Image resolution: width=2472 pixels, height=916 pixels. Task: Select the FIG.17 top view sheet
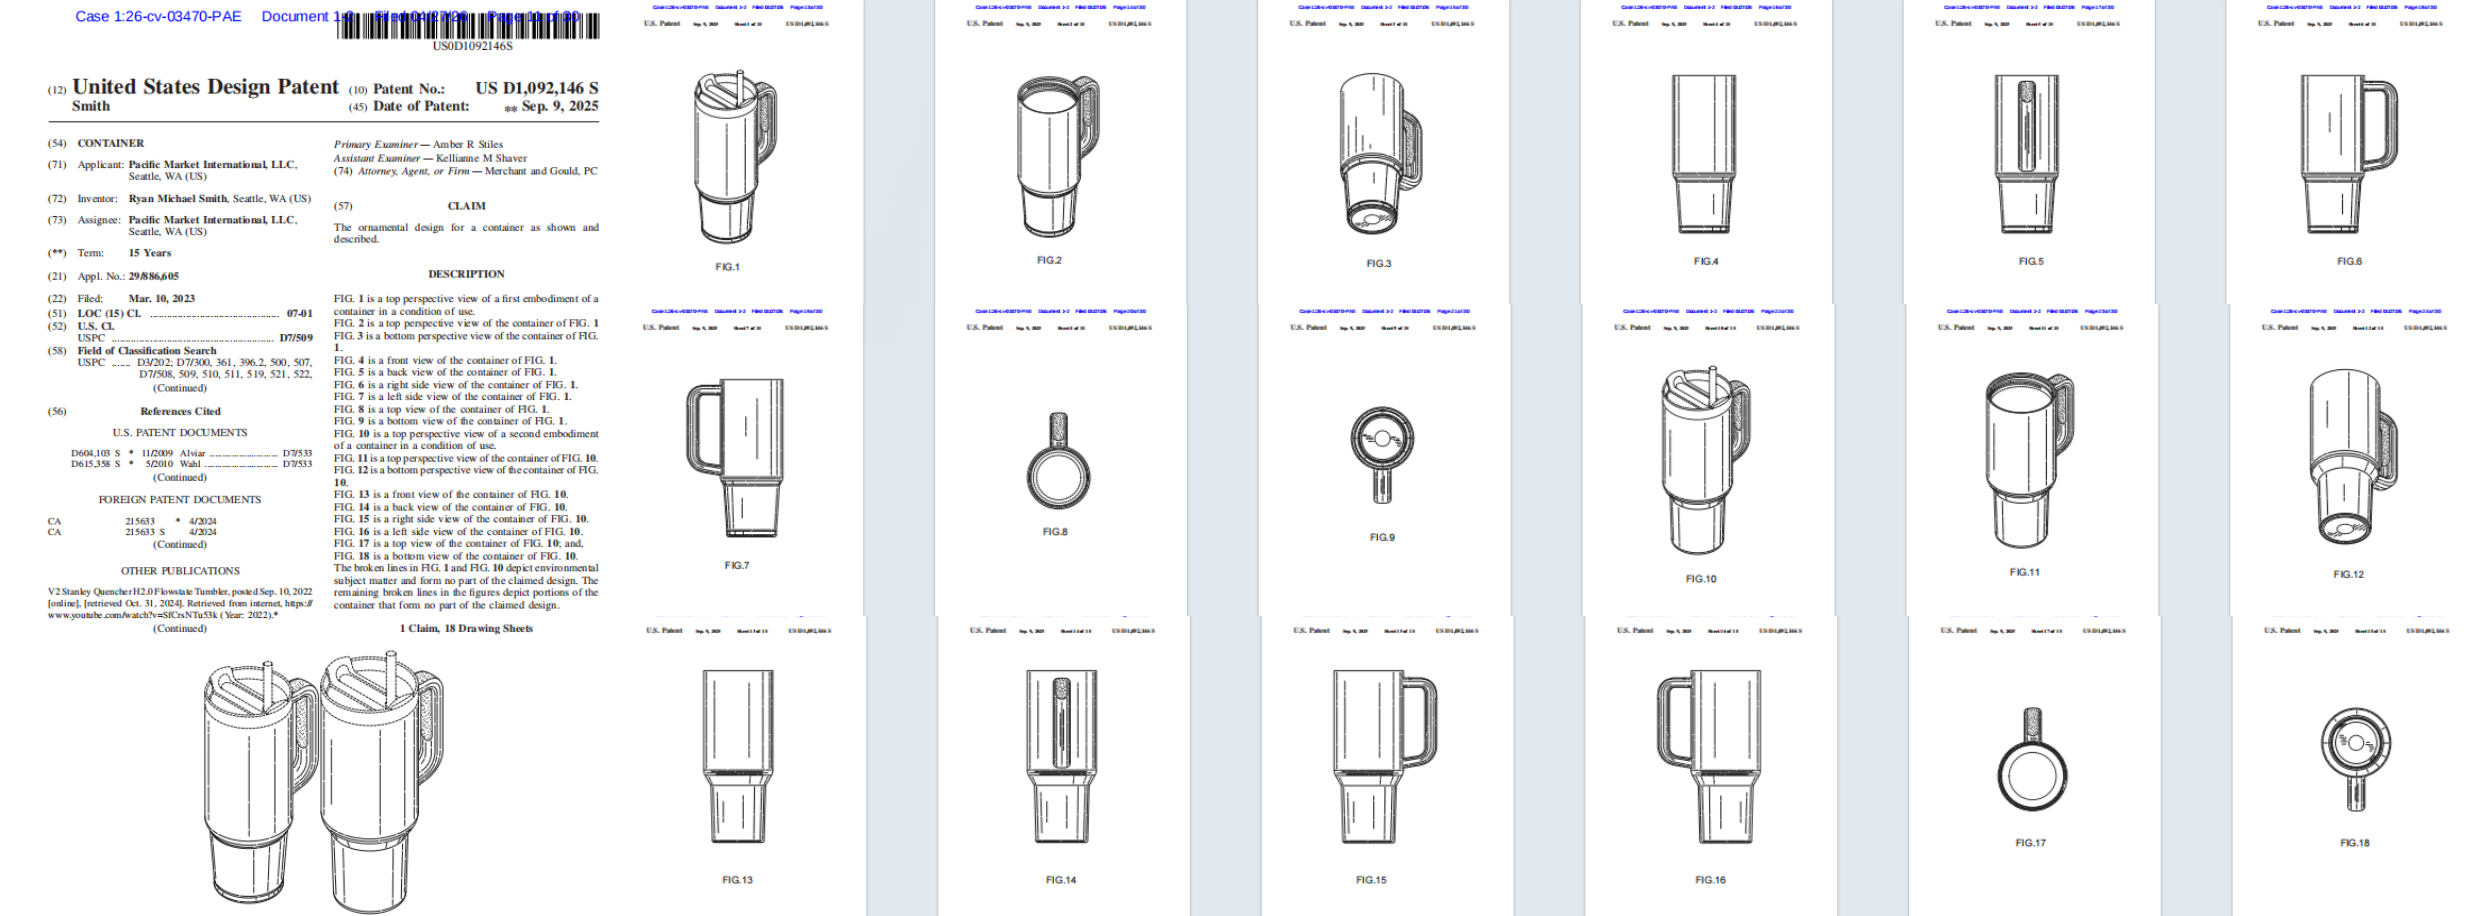point(2034,766)
